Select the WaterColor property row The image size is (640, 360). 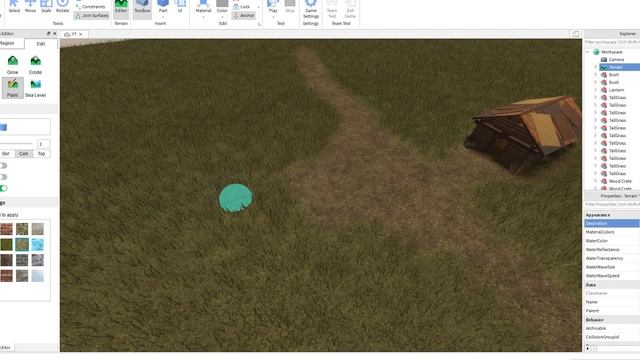click(x=612, y=241)
